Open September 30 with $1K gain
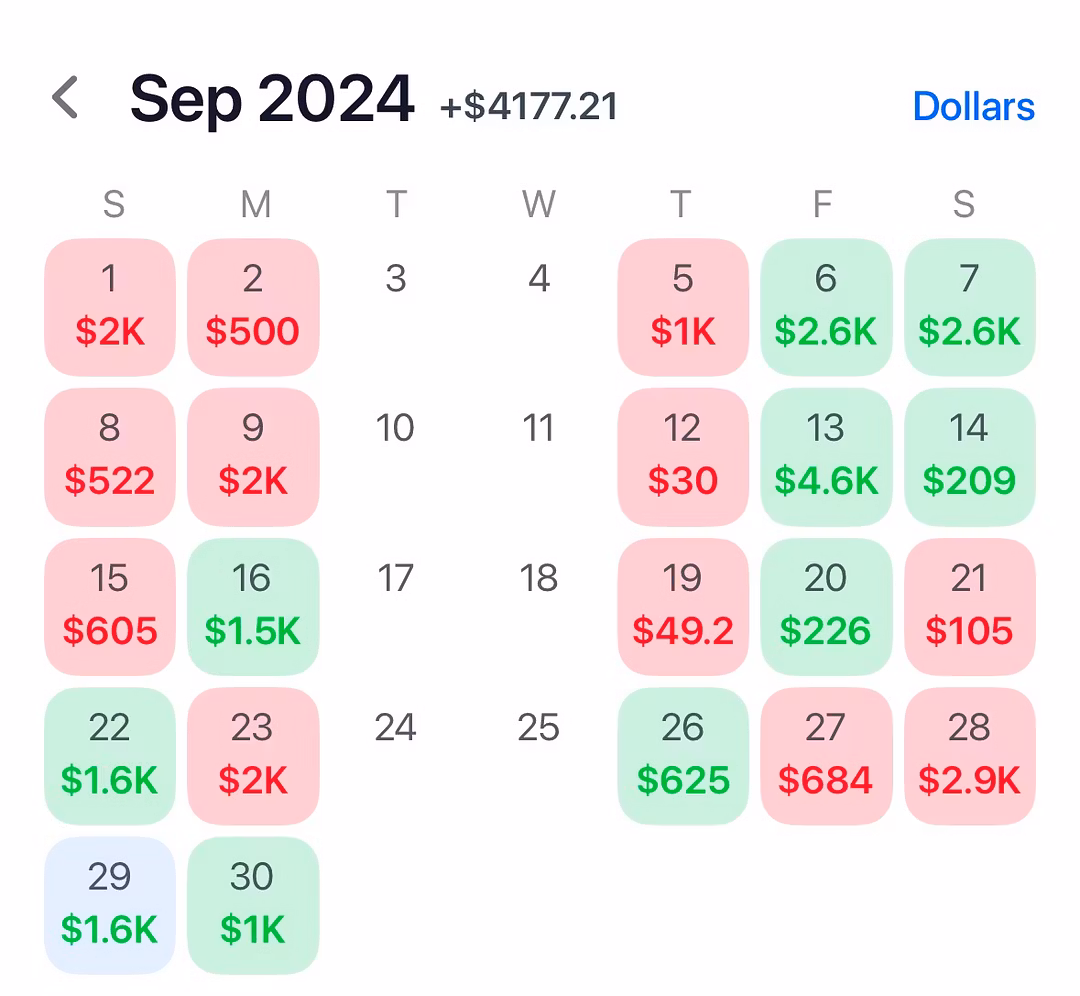The image size is (1080, 996). tap(253, 905)
